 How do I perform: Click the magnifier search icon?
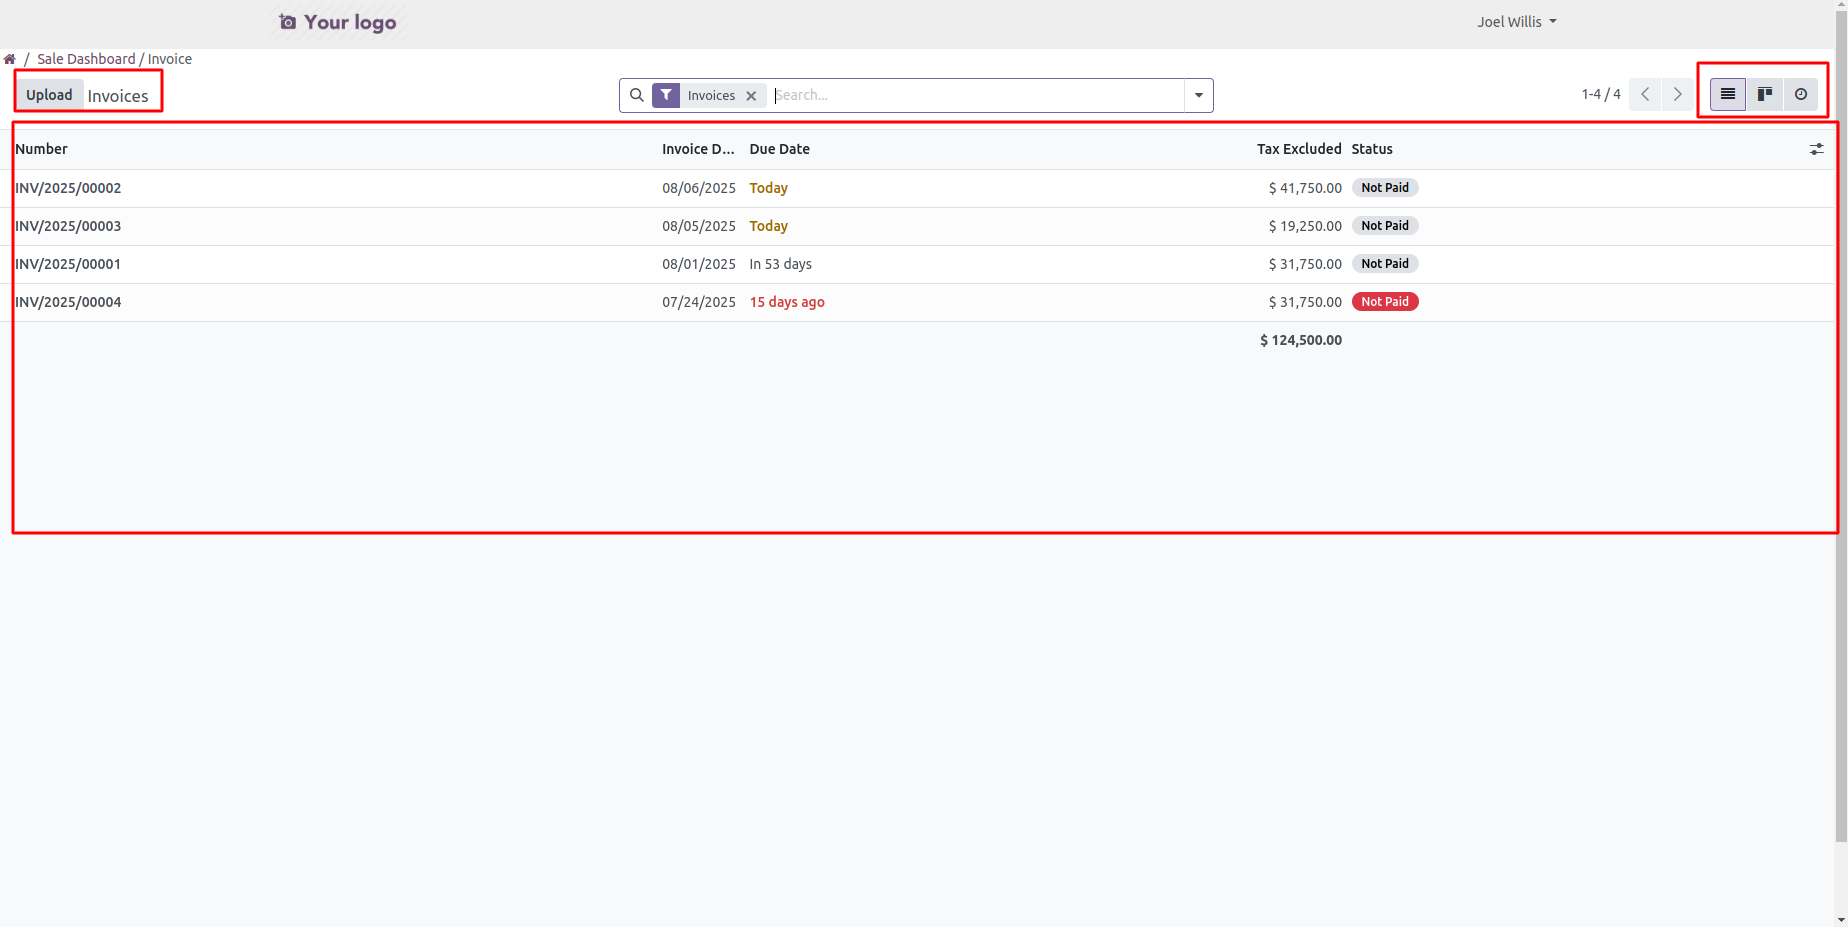pos(636,95)
